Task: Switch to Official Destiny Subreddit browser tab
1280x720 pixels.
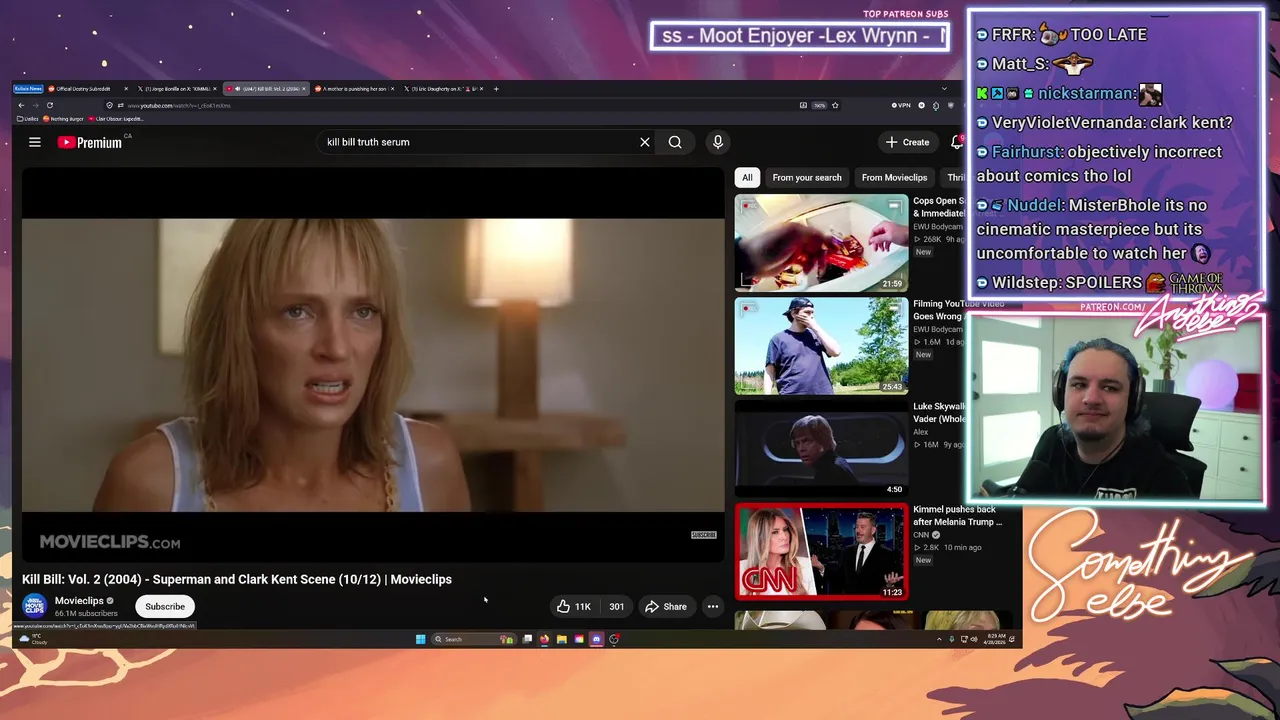Action: tap(87, 89)
